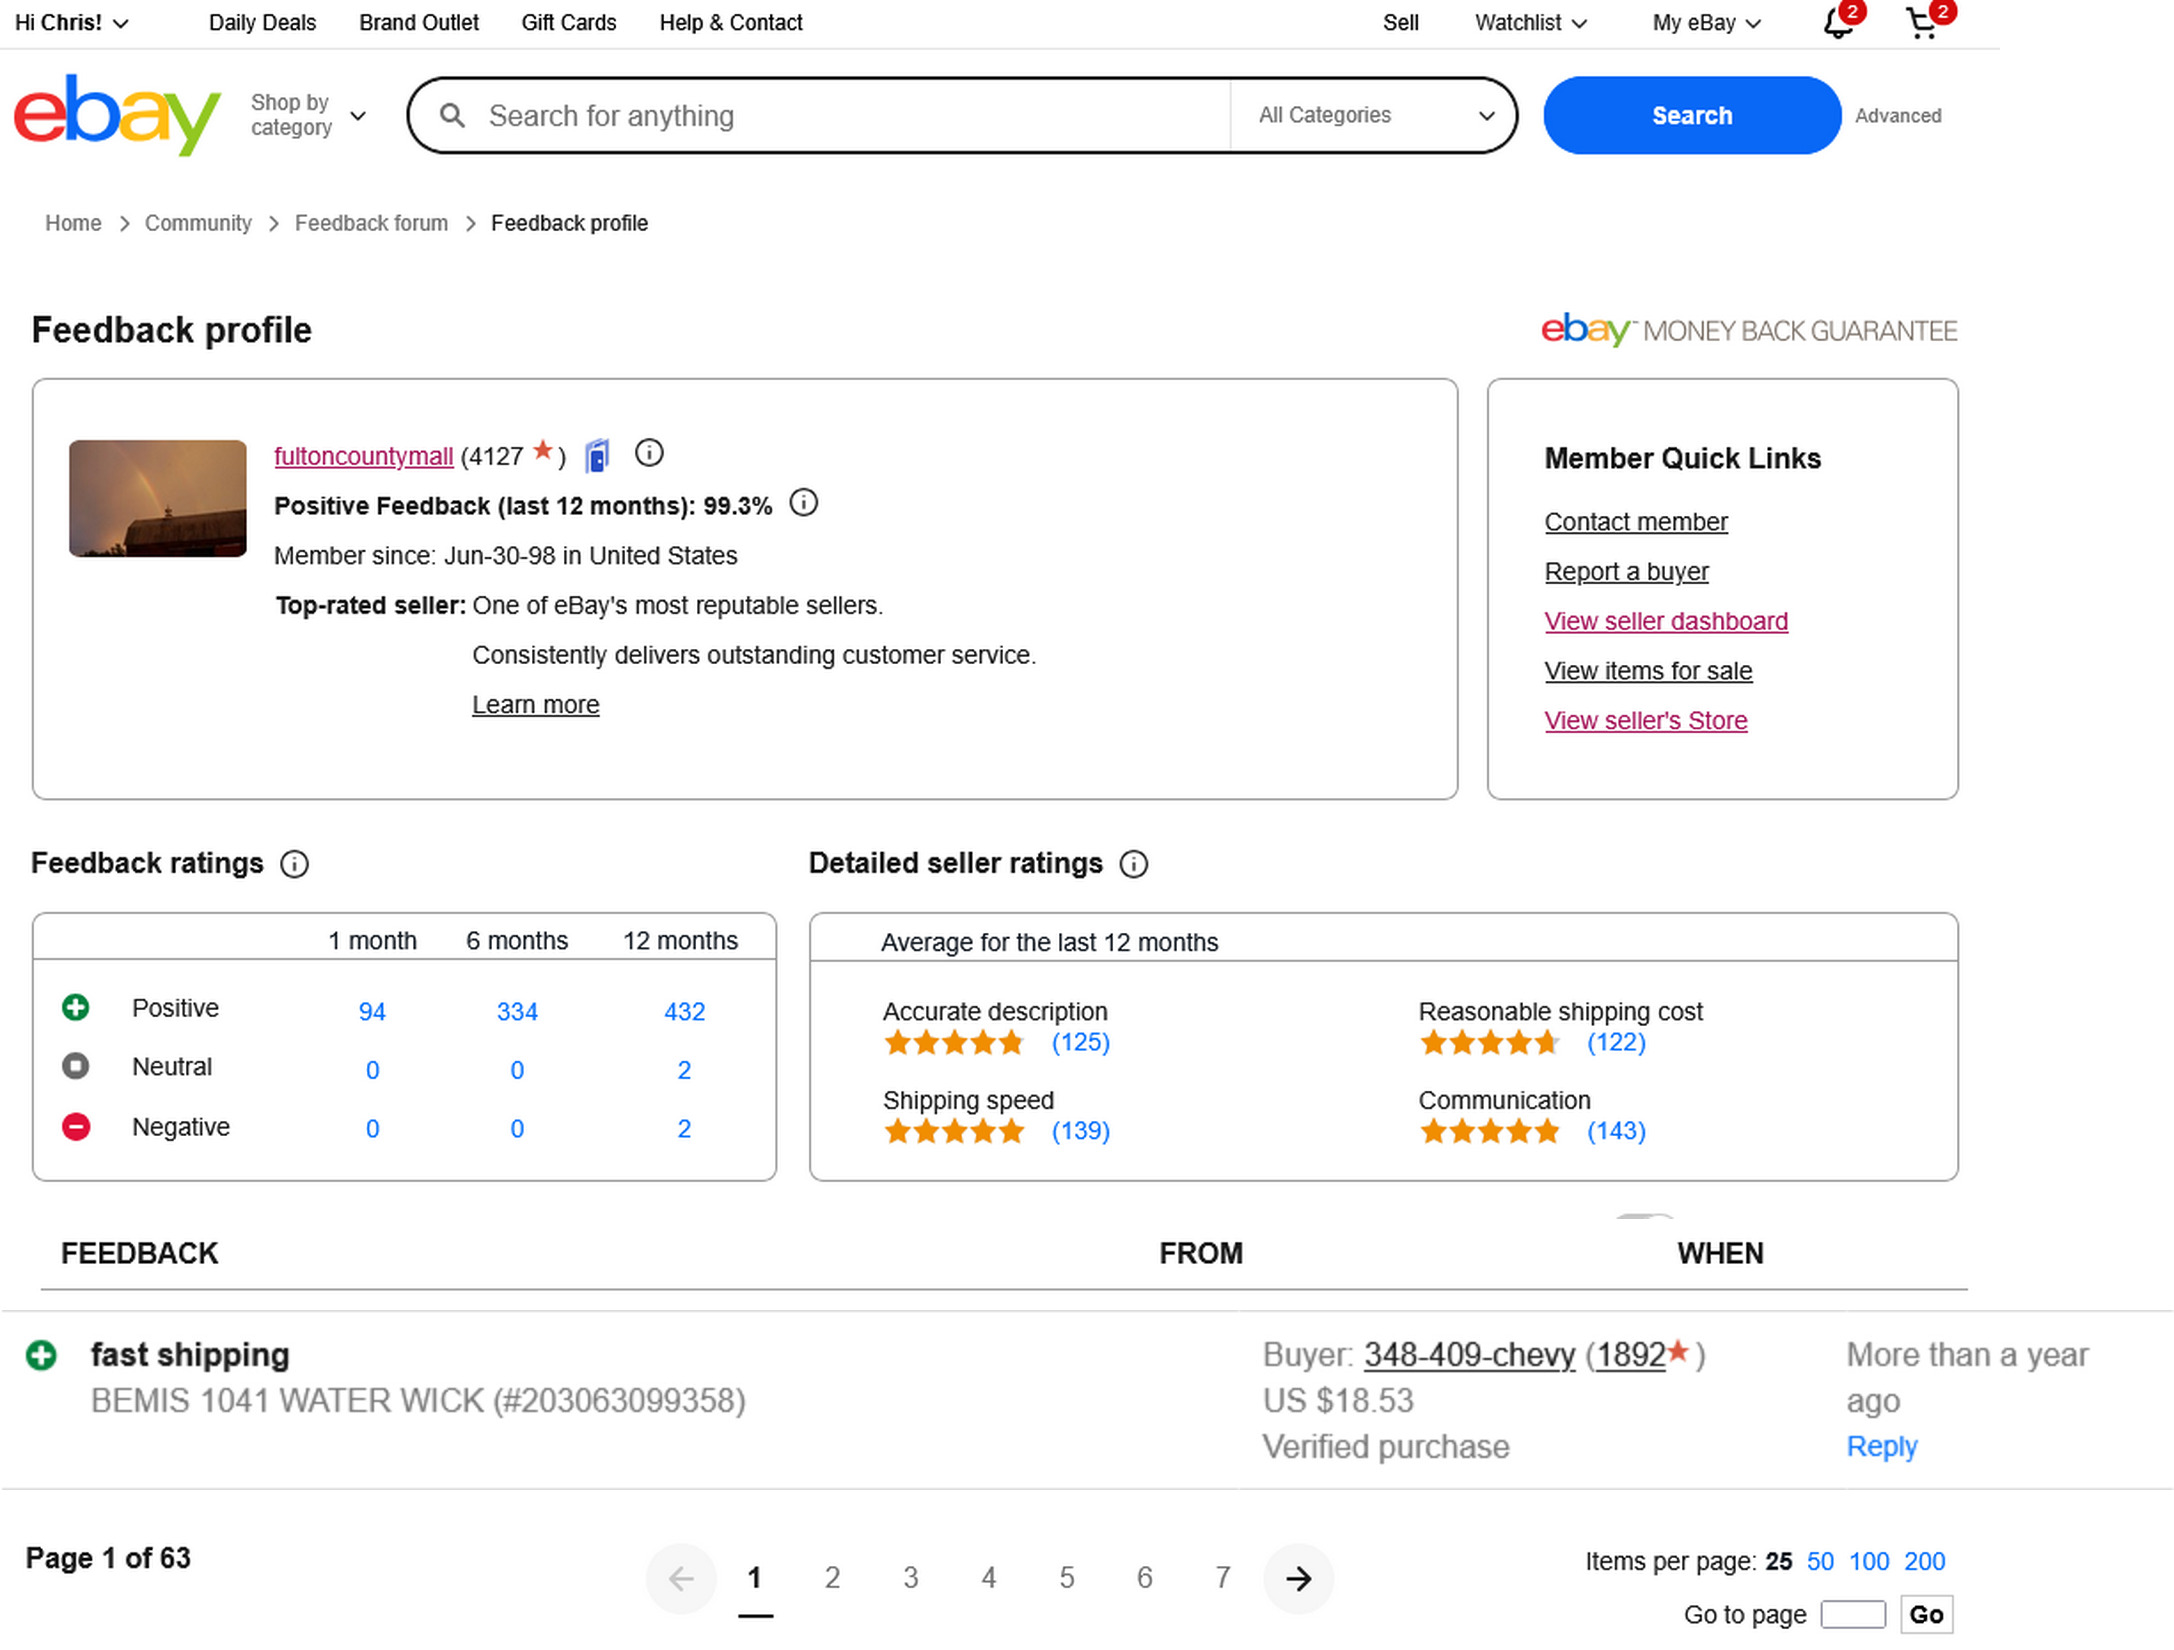Image resolution: width=2174 pixels, height=1650 pixels.
Task: Open Detailed seller ratings info icon
Action: [1133, 864]
